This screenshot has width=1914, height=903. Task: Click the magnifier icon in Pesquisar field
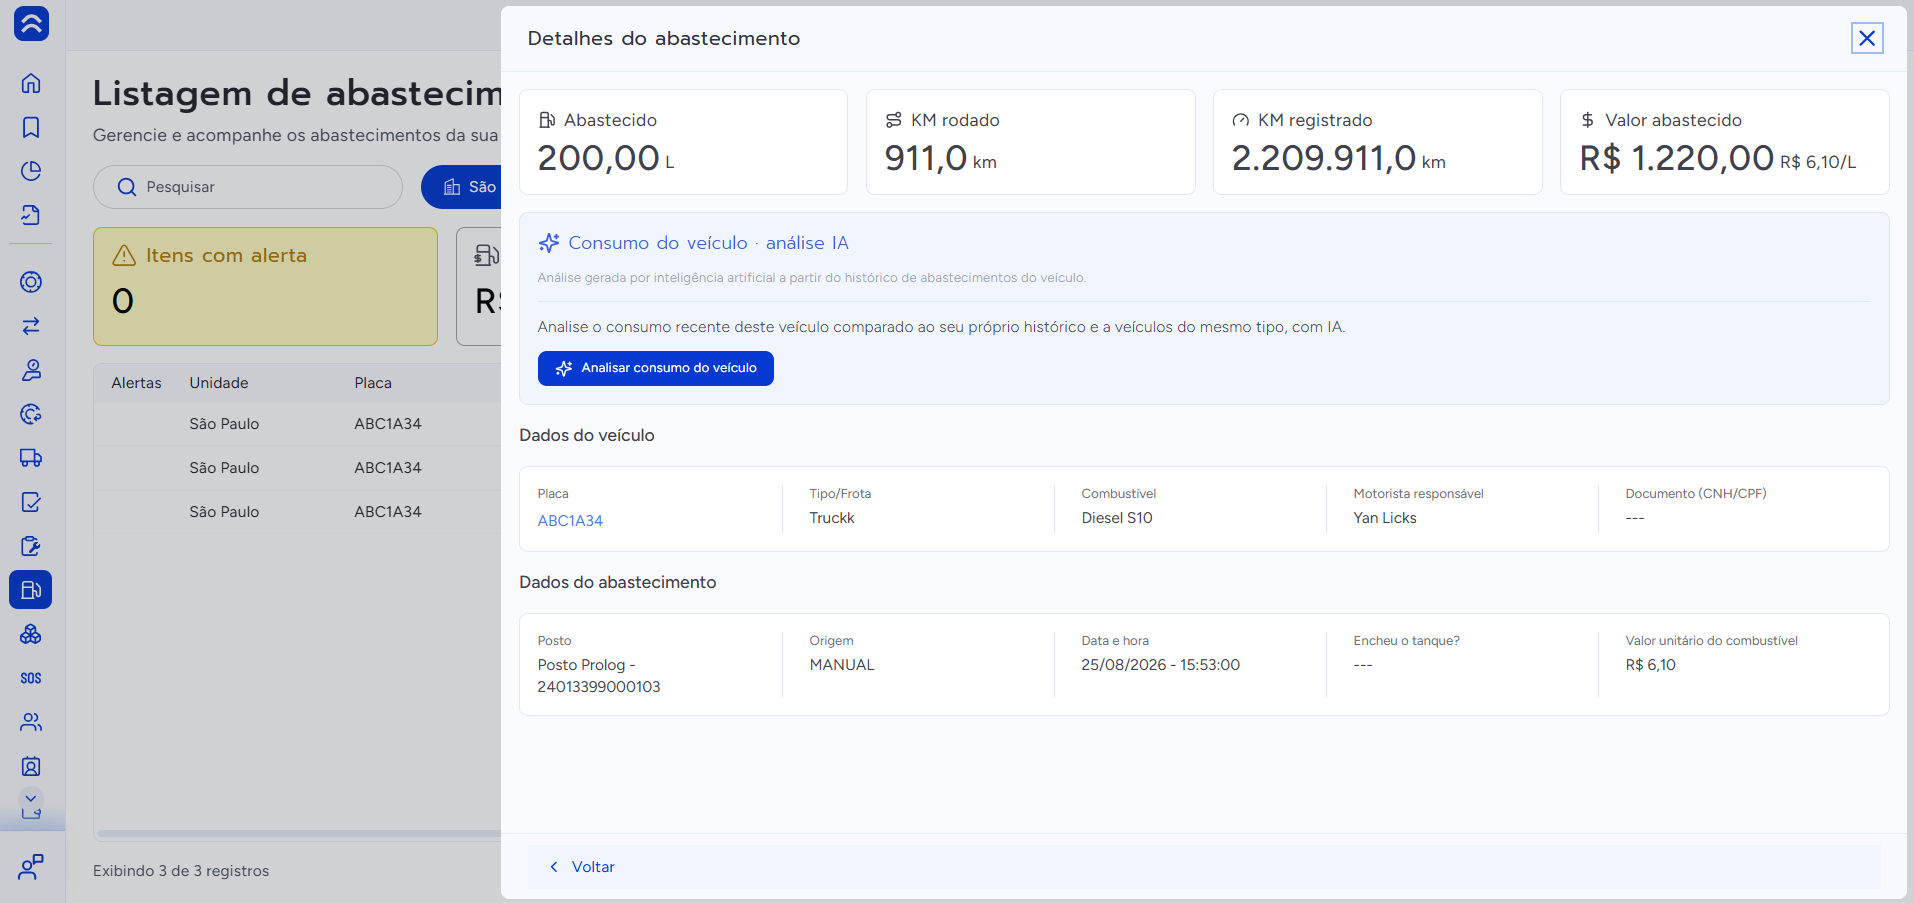(127, 187)
